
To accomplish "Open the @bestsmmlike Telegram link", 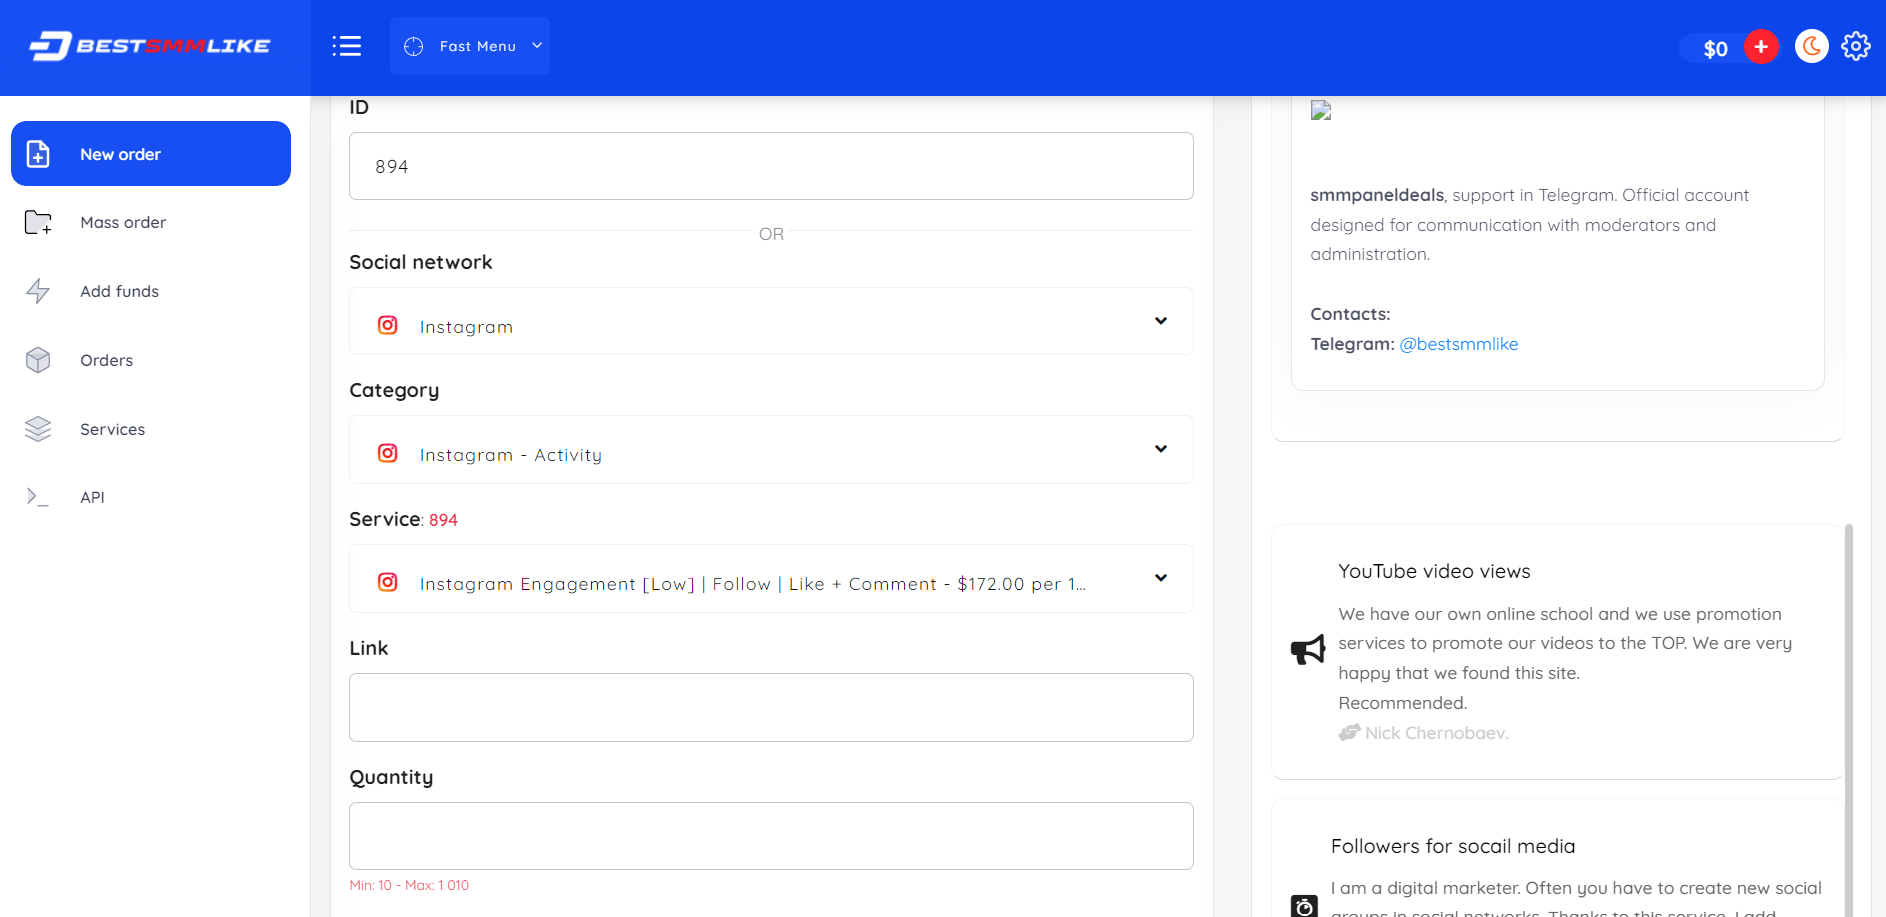I will click(1458, 344).
